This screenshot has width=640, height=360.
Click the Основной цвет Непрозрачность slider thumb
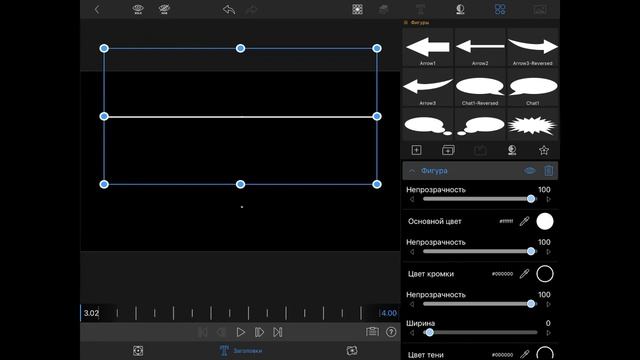tap(531, 251)
